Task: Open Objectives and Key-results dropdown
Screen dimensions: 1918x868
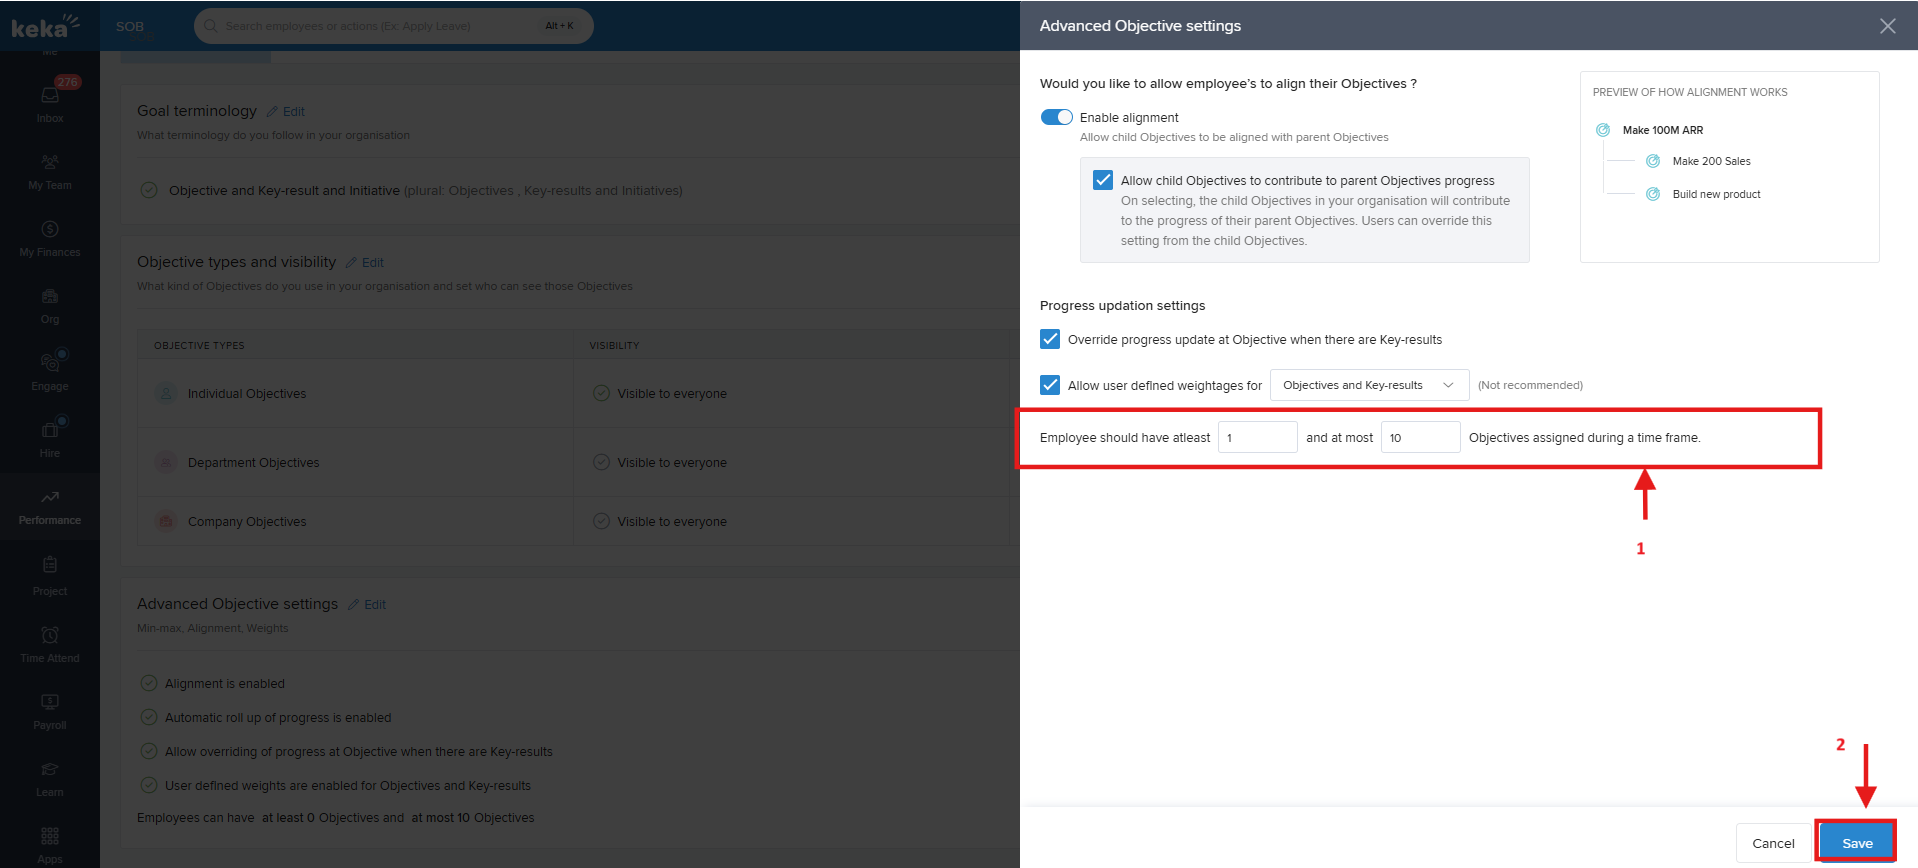Action: [1368, 385]
